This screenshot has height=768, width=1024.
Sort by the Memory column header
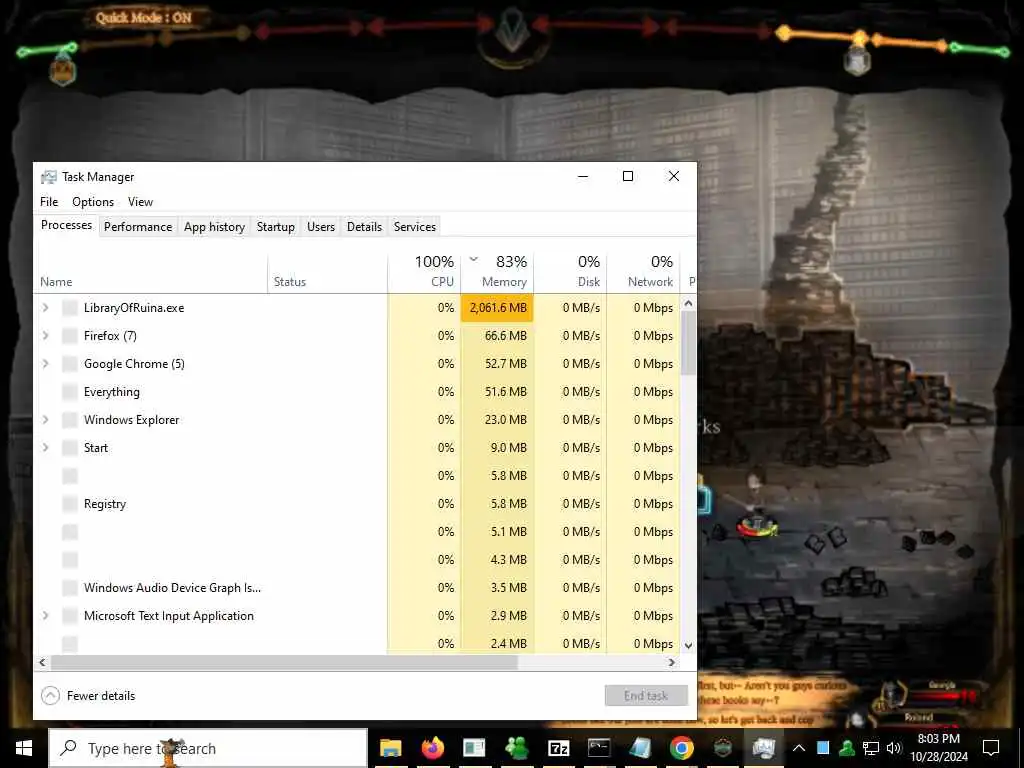[498, 272]
